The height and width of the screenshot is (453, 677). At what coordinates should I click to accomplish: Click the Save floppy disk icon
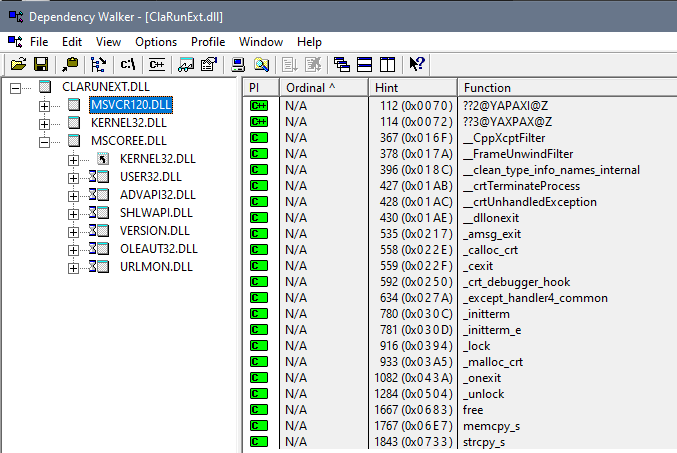tap(40, 65)
